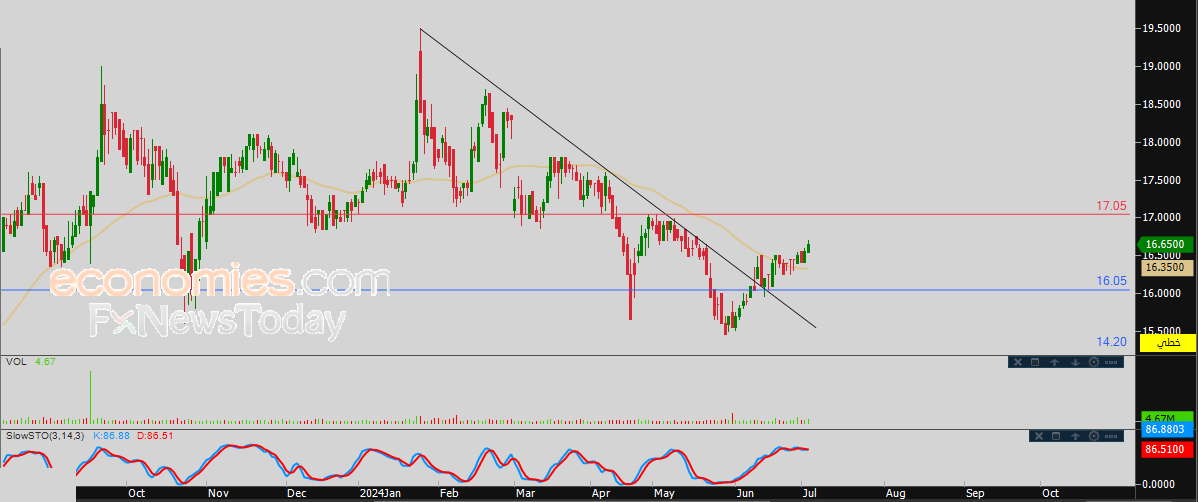Image resolution: width=1198 pixels, height=502 pixels.
Task: Maximize the SlowSTO indicator panel
Action: tap(1057, 436)
